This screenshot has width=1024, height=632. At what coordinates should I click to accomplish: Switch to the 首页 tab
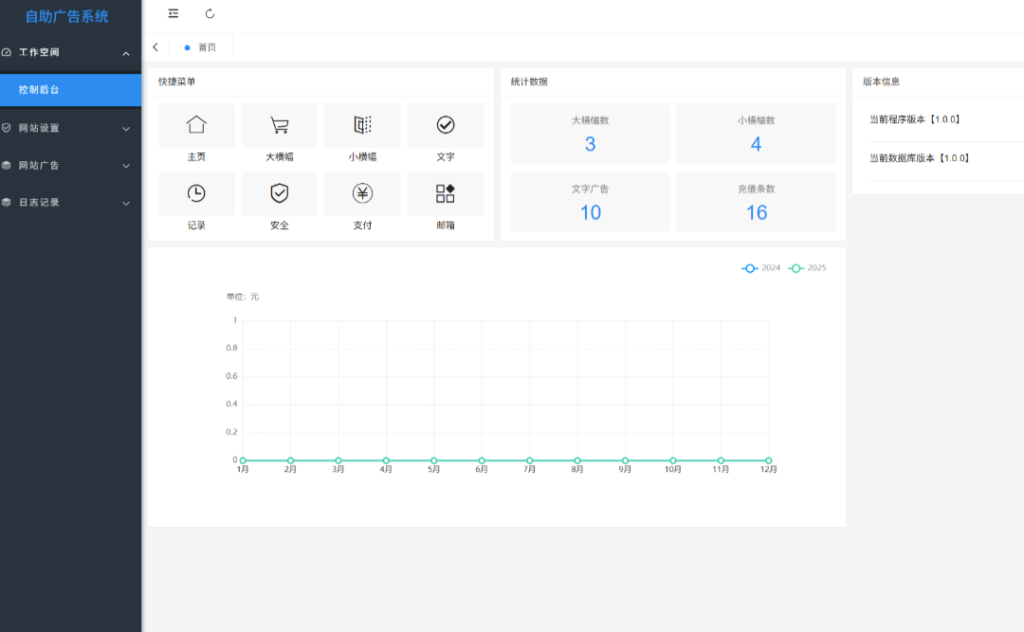(200, 47)
